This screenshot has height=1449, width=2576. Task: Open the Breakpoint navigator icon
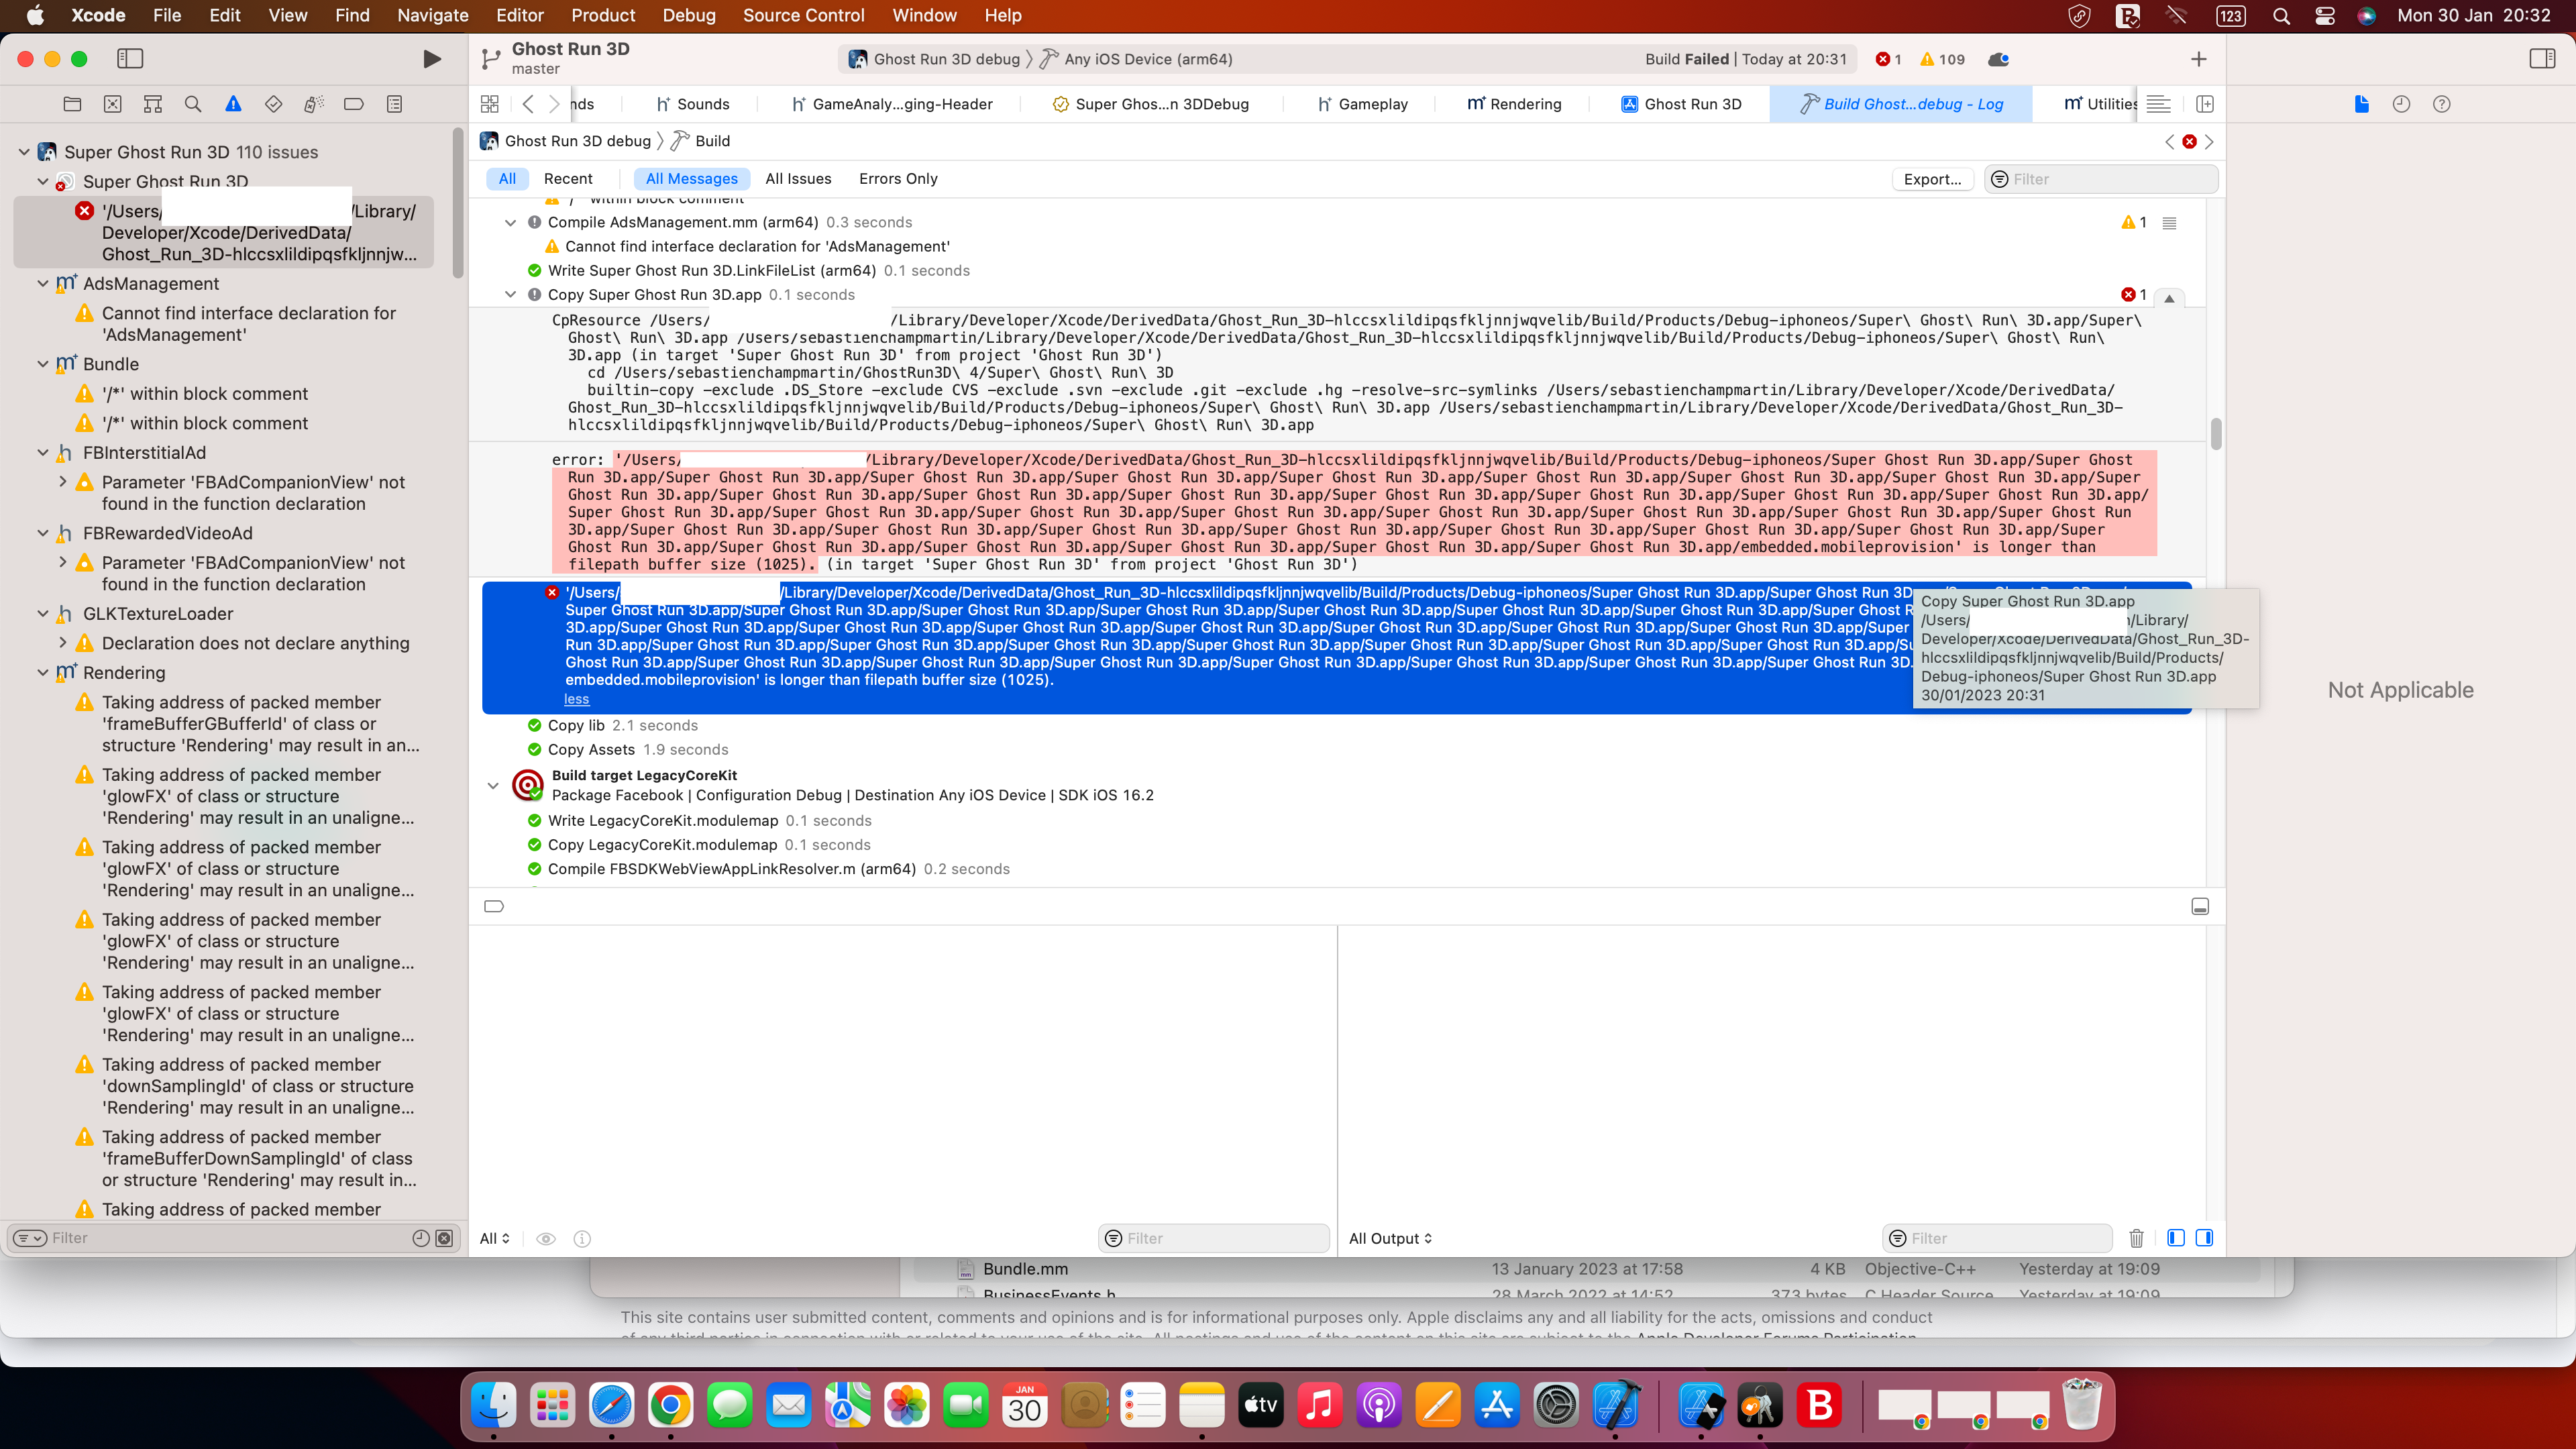tap(353, 104)
